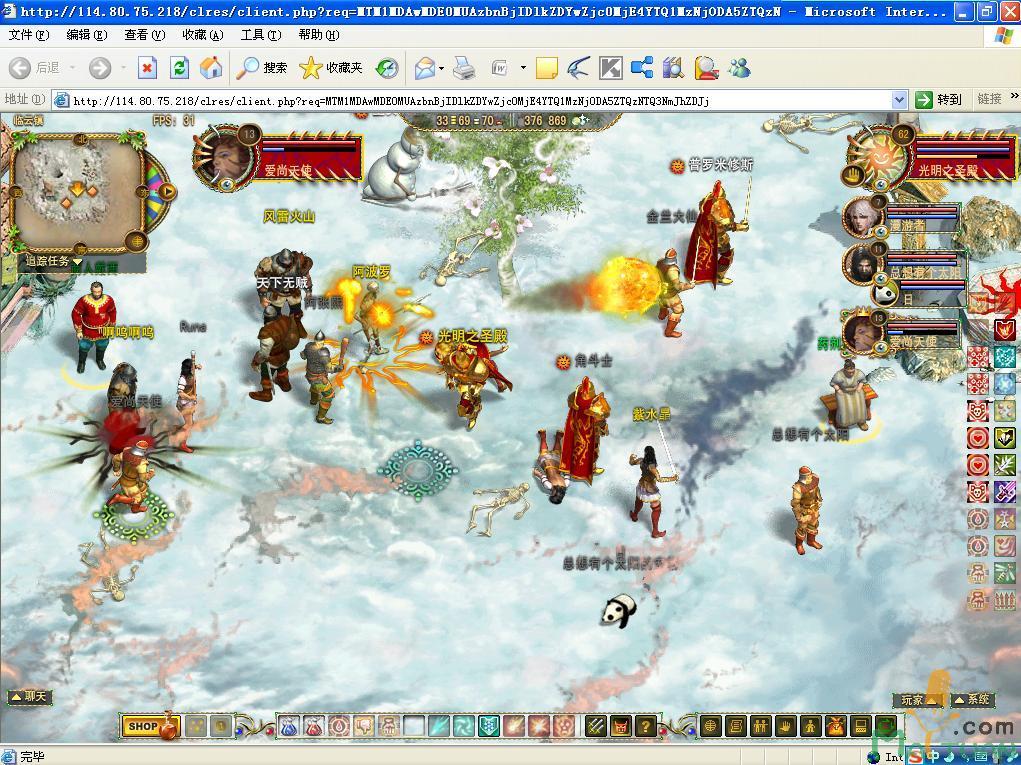Open the address bar dropdown arrow

[898, 100]
